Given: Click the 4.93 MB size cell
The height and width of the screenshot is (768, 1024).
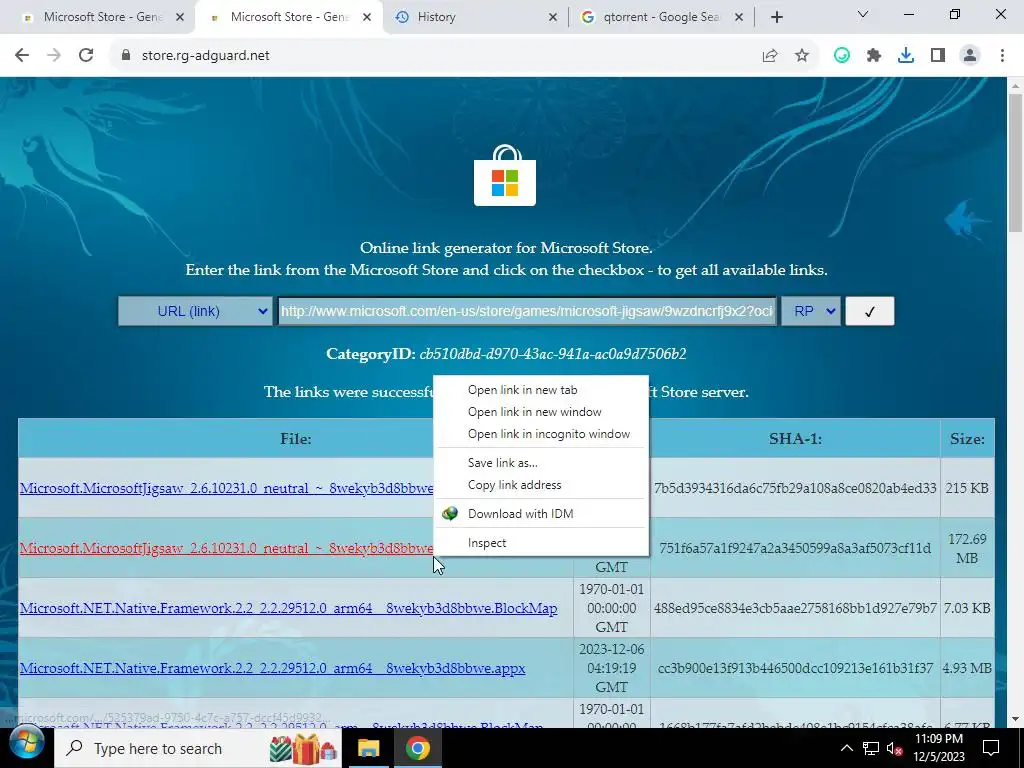Looking at the screenshot, I should [x=967, y=669].
